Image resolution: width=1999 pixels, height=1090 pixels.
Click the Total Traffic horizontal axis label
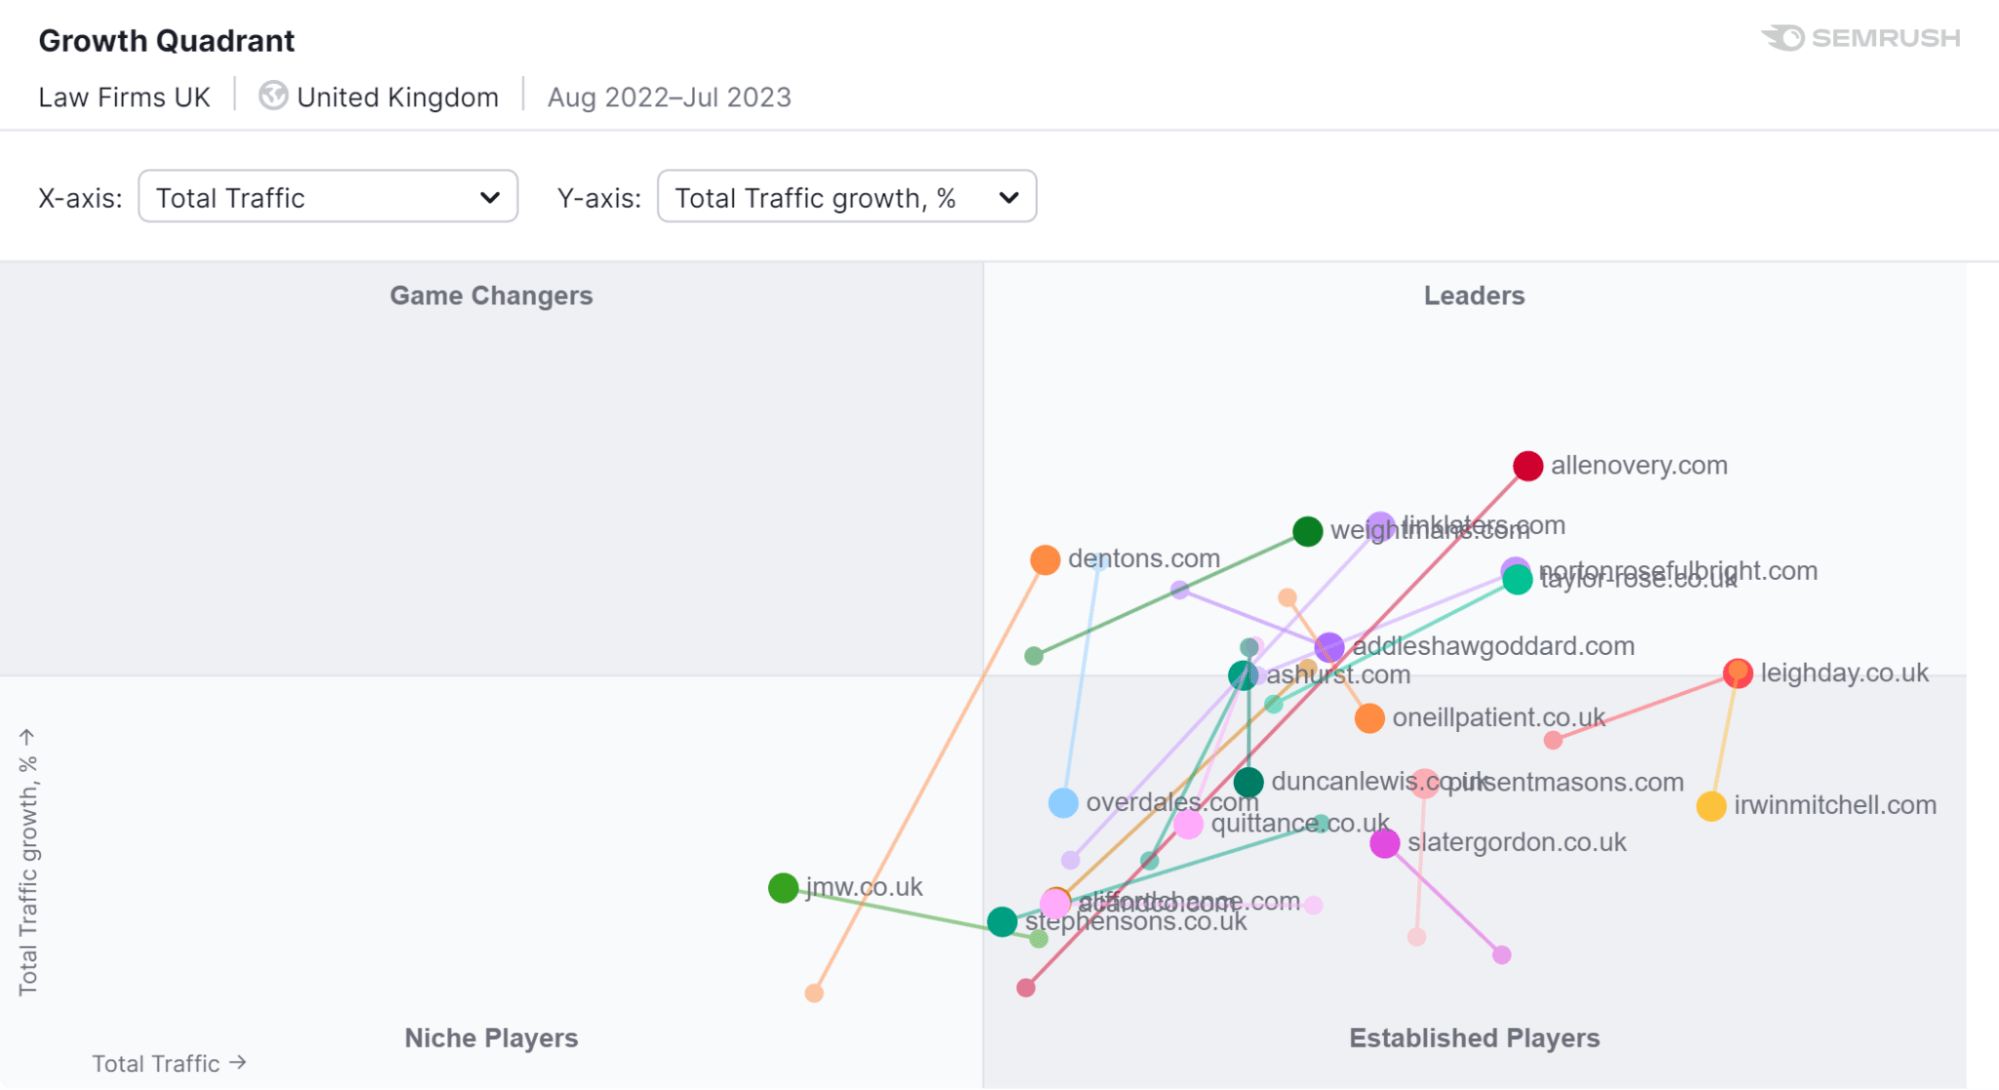(169, 1063)
